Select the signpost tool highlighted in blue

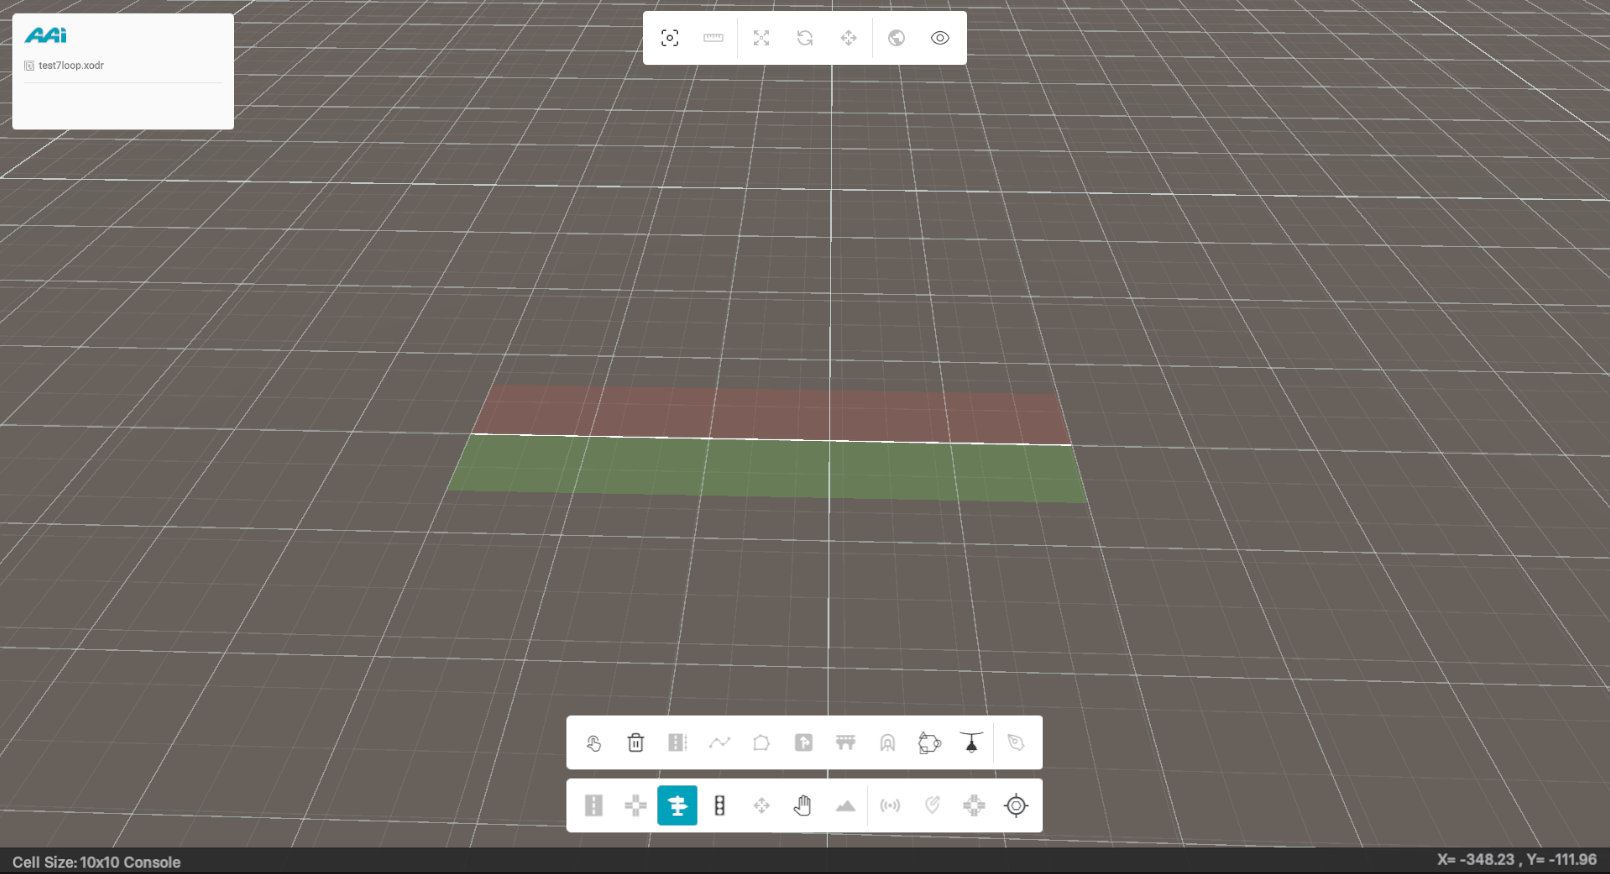coord(677,805)
